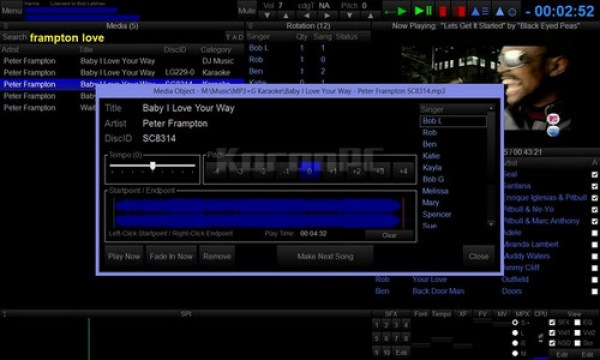Click the Play Now button
Viewport: 600px width, 360px height.
click(124, 256)
